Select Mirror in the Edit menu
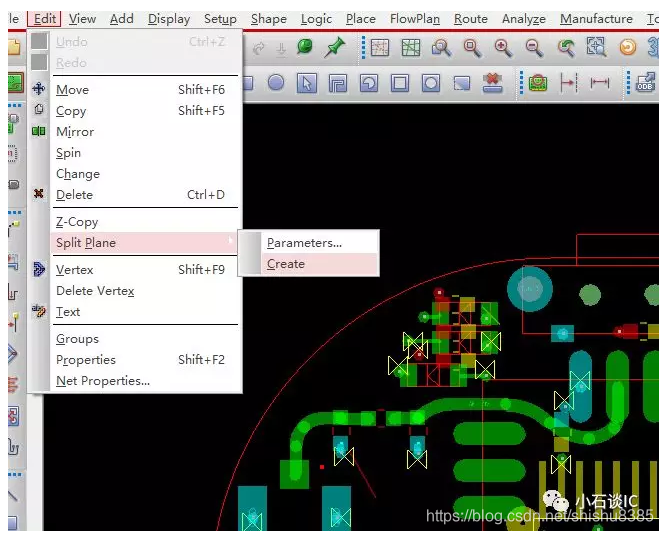Viewport: 664px width, 535px height. coord(75,132)
